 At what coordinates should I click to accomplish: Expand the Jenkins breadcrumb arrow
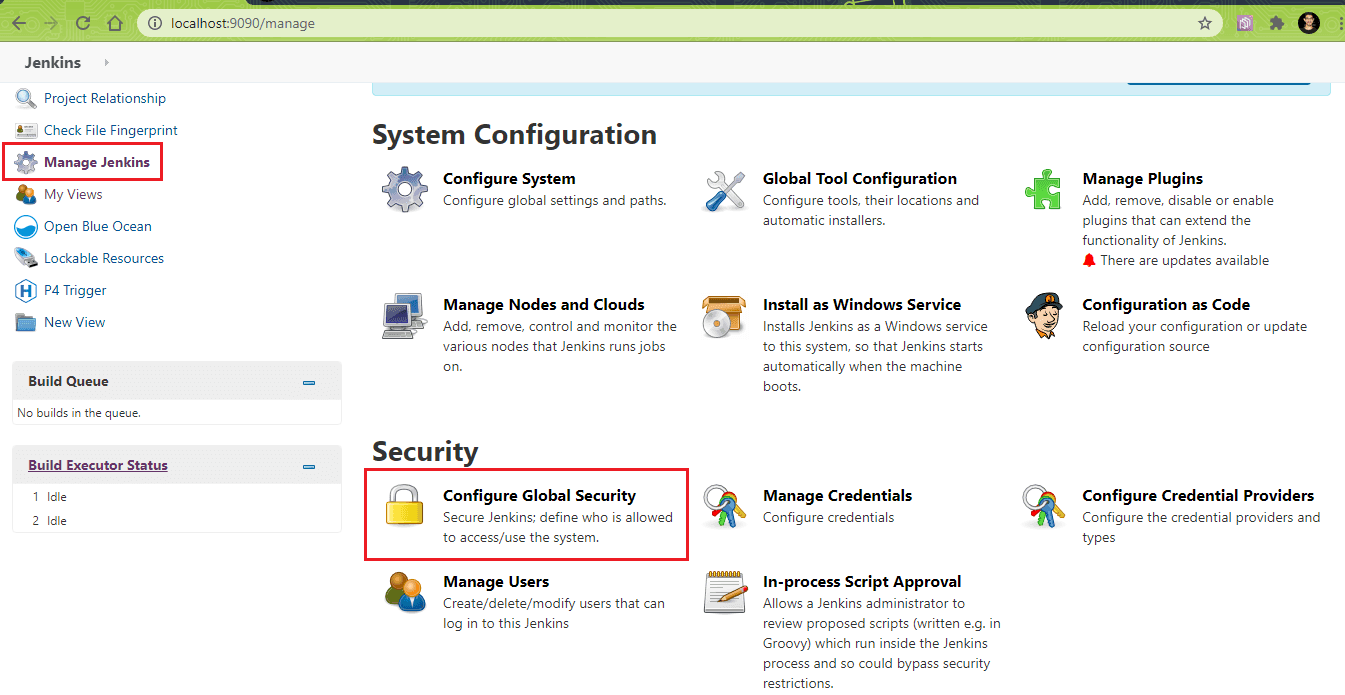(x=106, y=62)
